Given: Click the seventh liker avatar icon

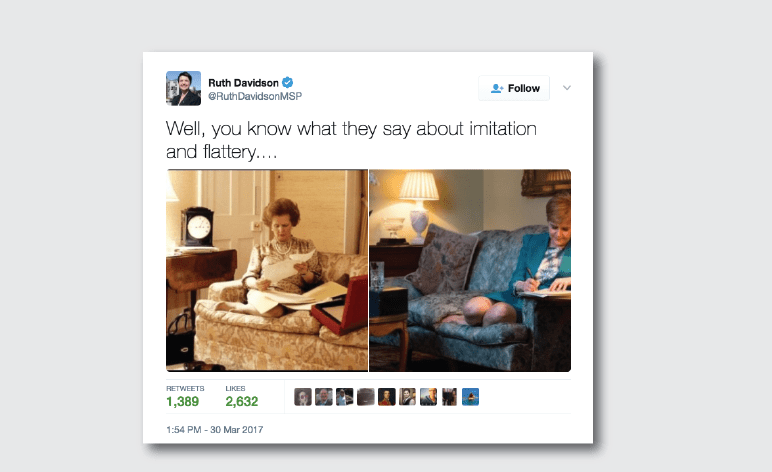Looking at the screenshot, I should 428,397.
